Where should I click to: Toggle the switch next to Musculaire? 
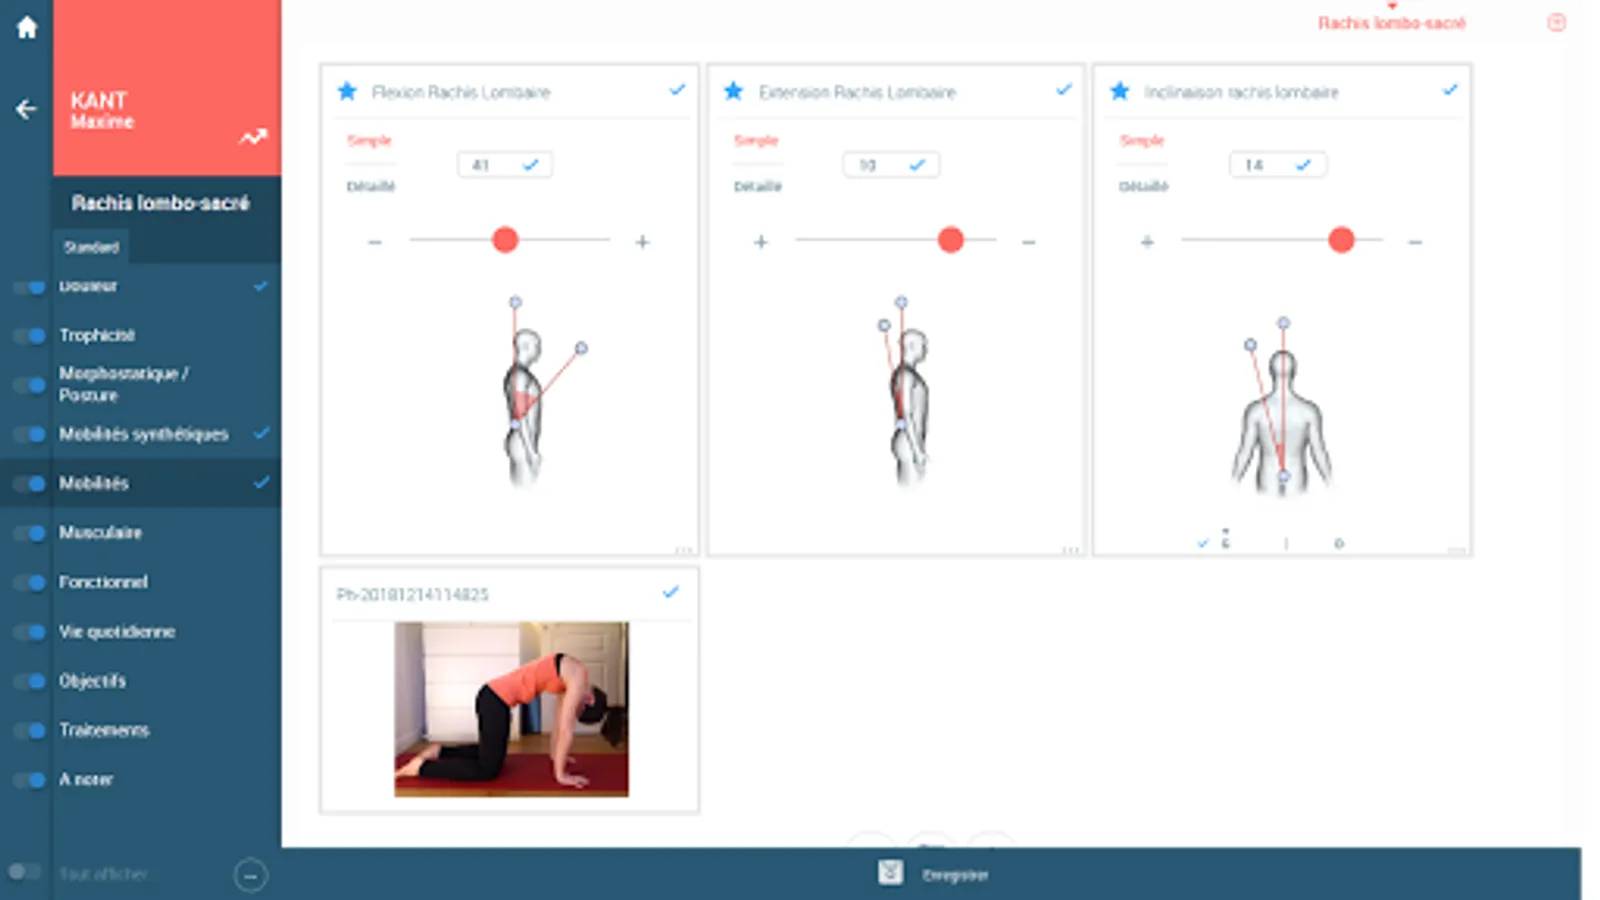(25, 533)
